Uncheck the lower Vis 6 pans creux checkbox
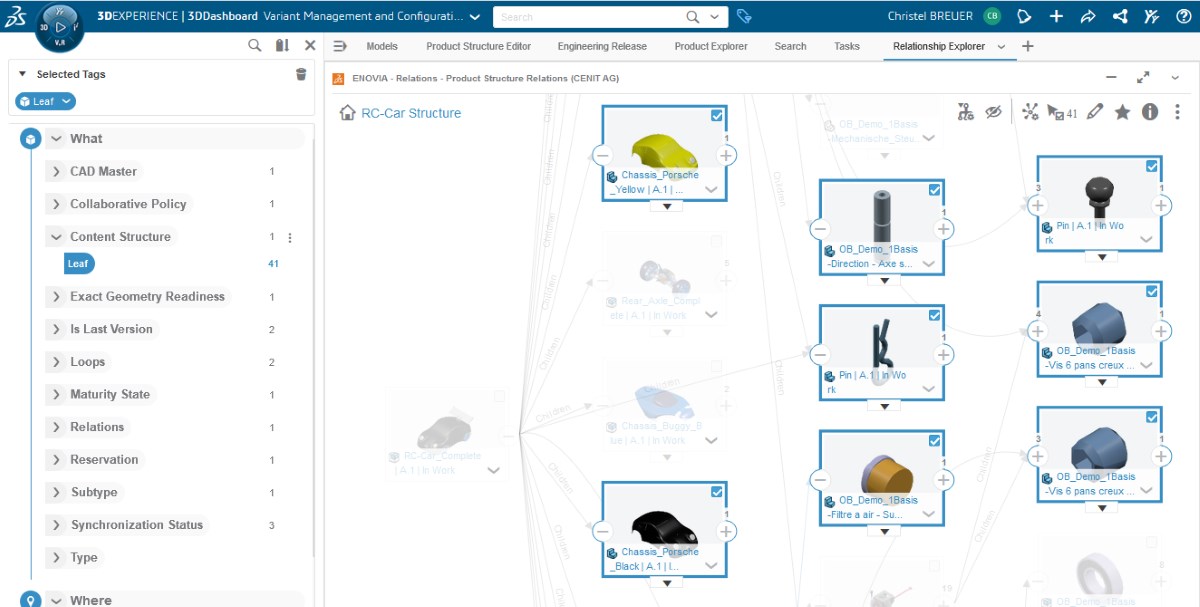This screenshot has height=607, width=1200. point(1152,417)
